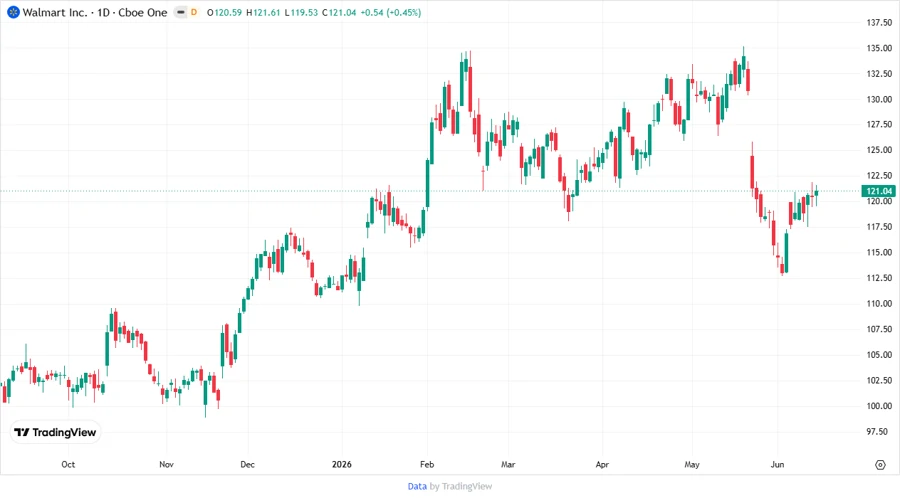The image size is (900, 498).
Task: Click the May label on time axis
Action: pos(692,464)
